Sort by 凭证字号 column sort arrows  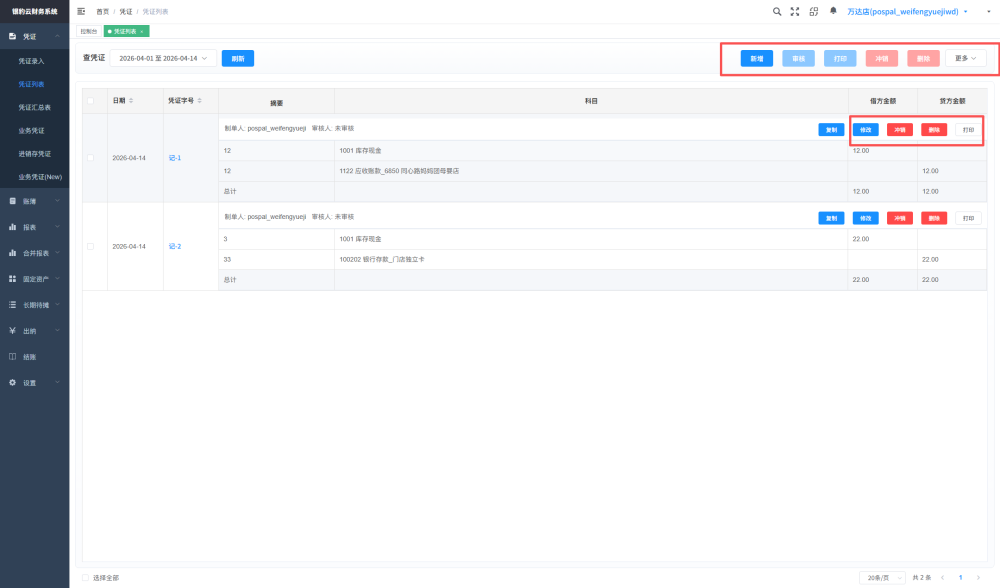[200, 101]
